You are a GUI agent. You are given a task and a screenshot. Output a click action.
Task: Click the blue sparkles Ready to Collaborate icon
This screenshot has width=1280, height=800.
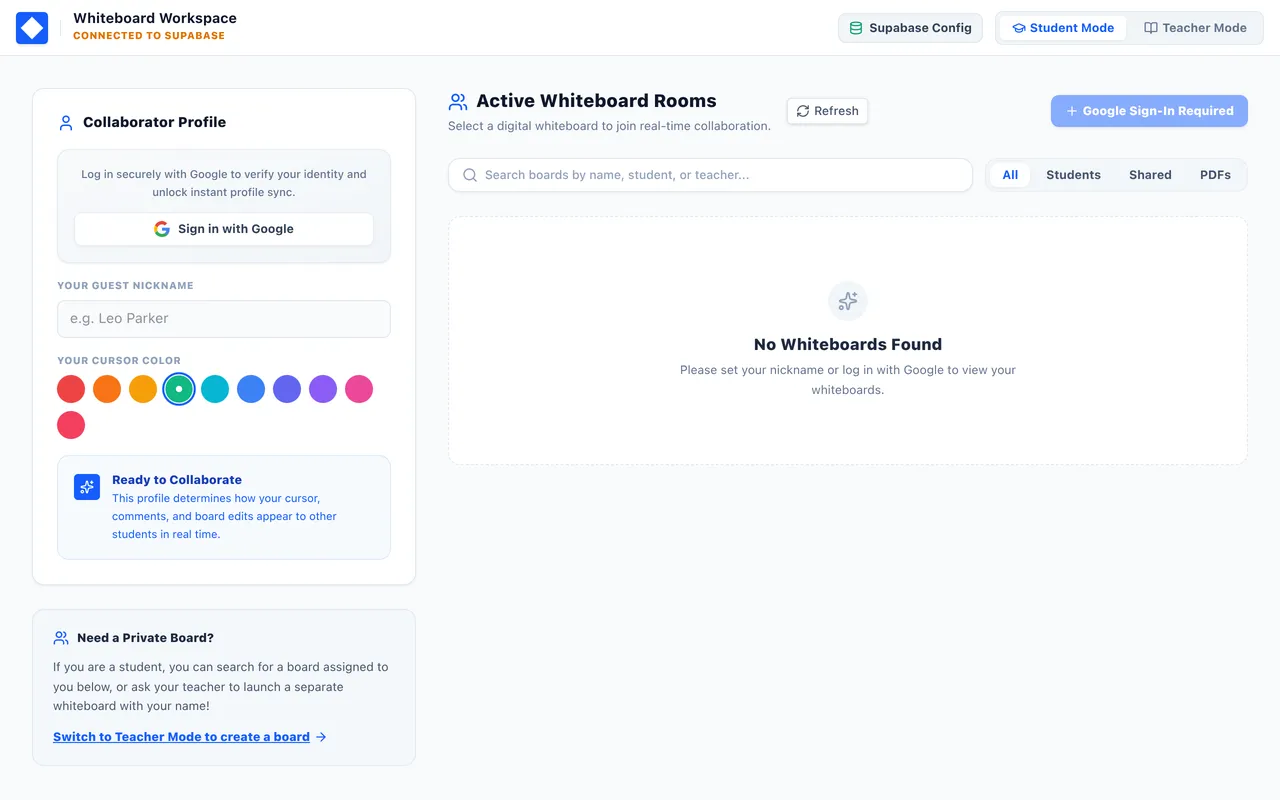87,487
